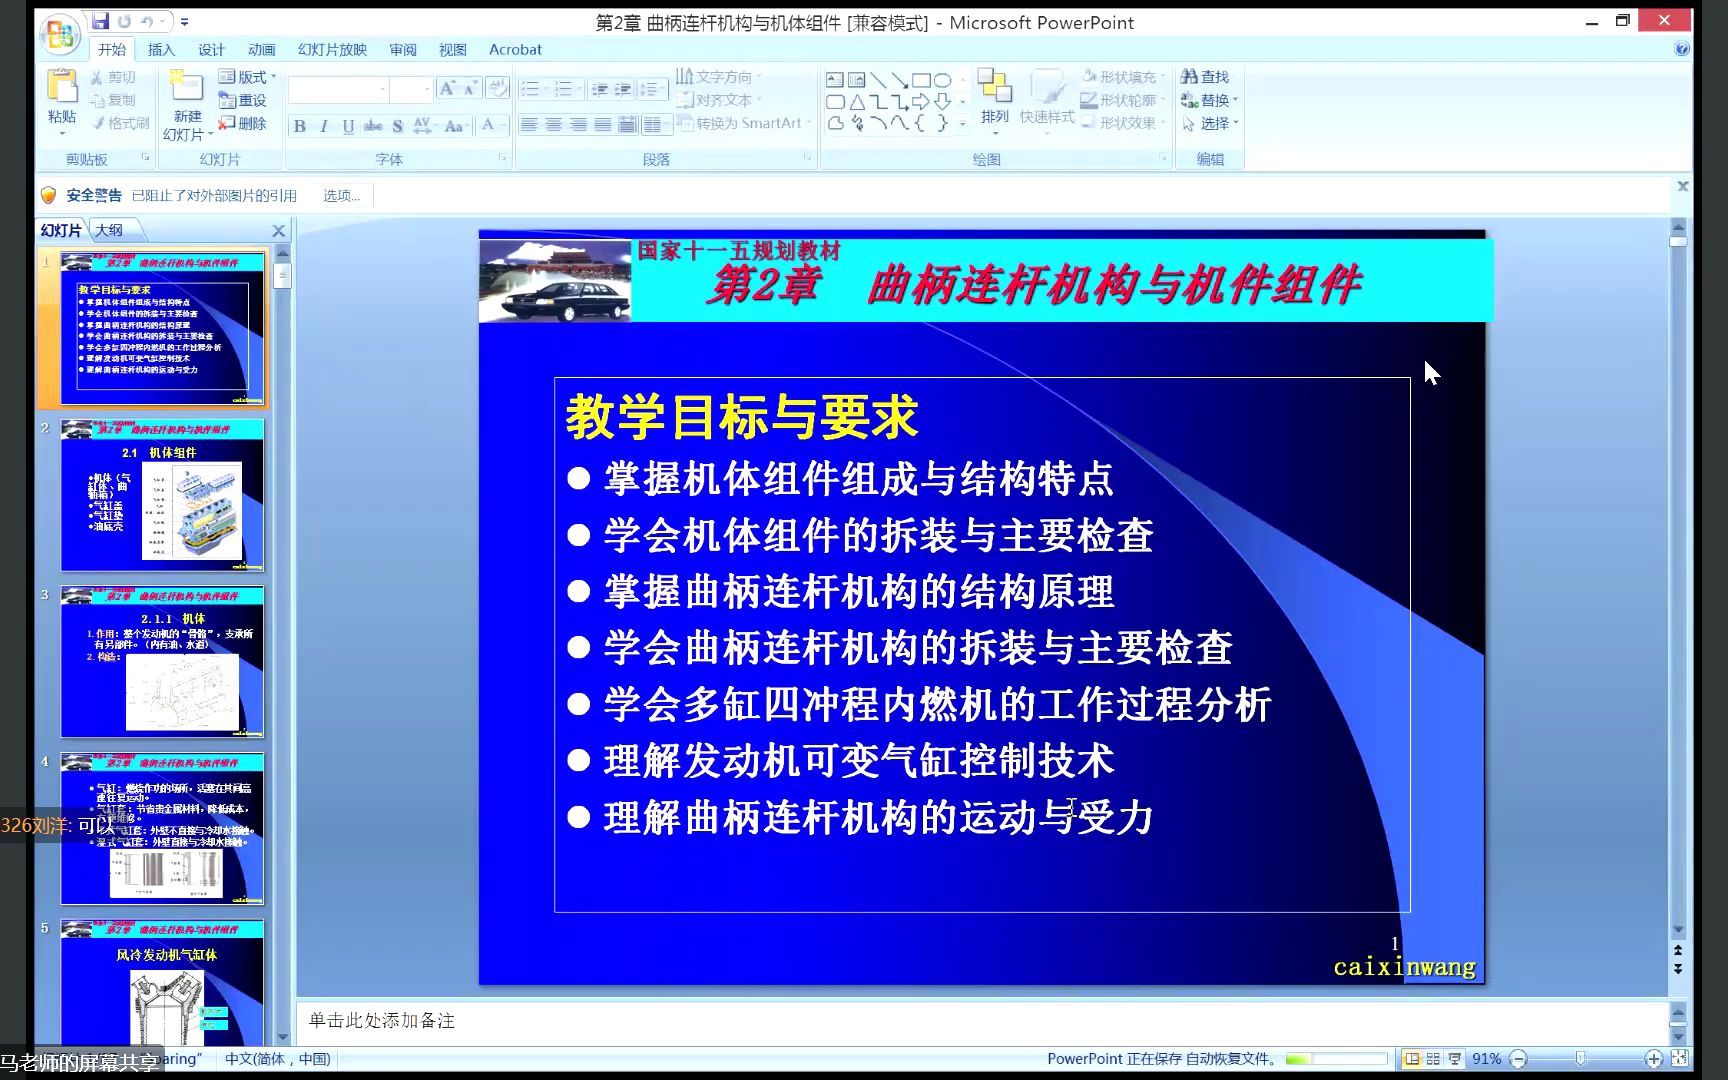Open the Review (审阅) ribbon tab
This screenshot has width=1728, height=1080.
(403, 49)
